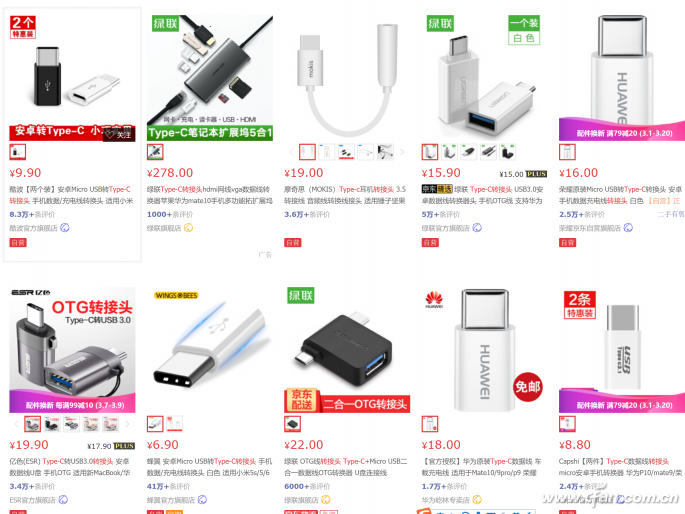The height and width of the screenshot is (514, 685).
Task: Click contact icon beside 荣耀京东自营旗舰店
Action: coord(628,228)
